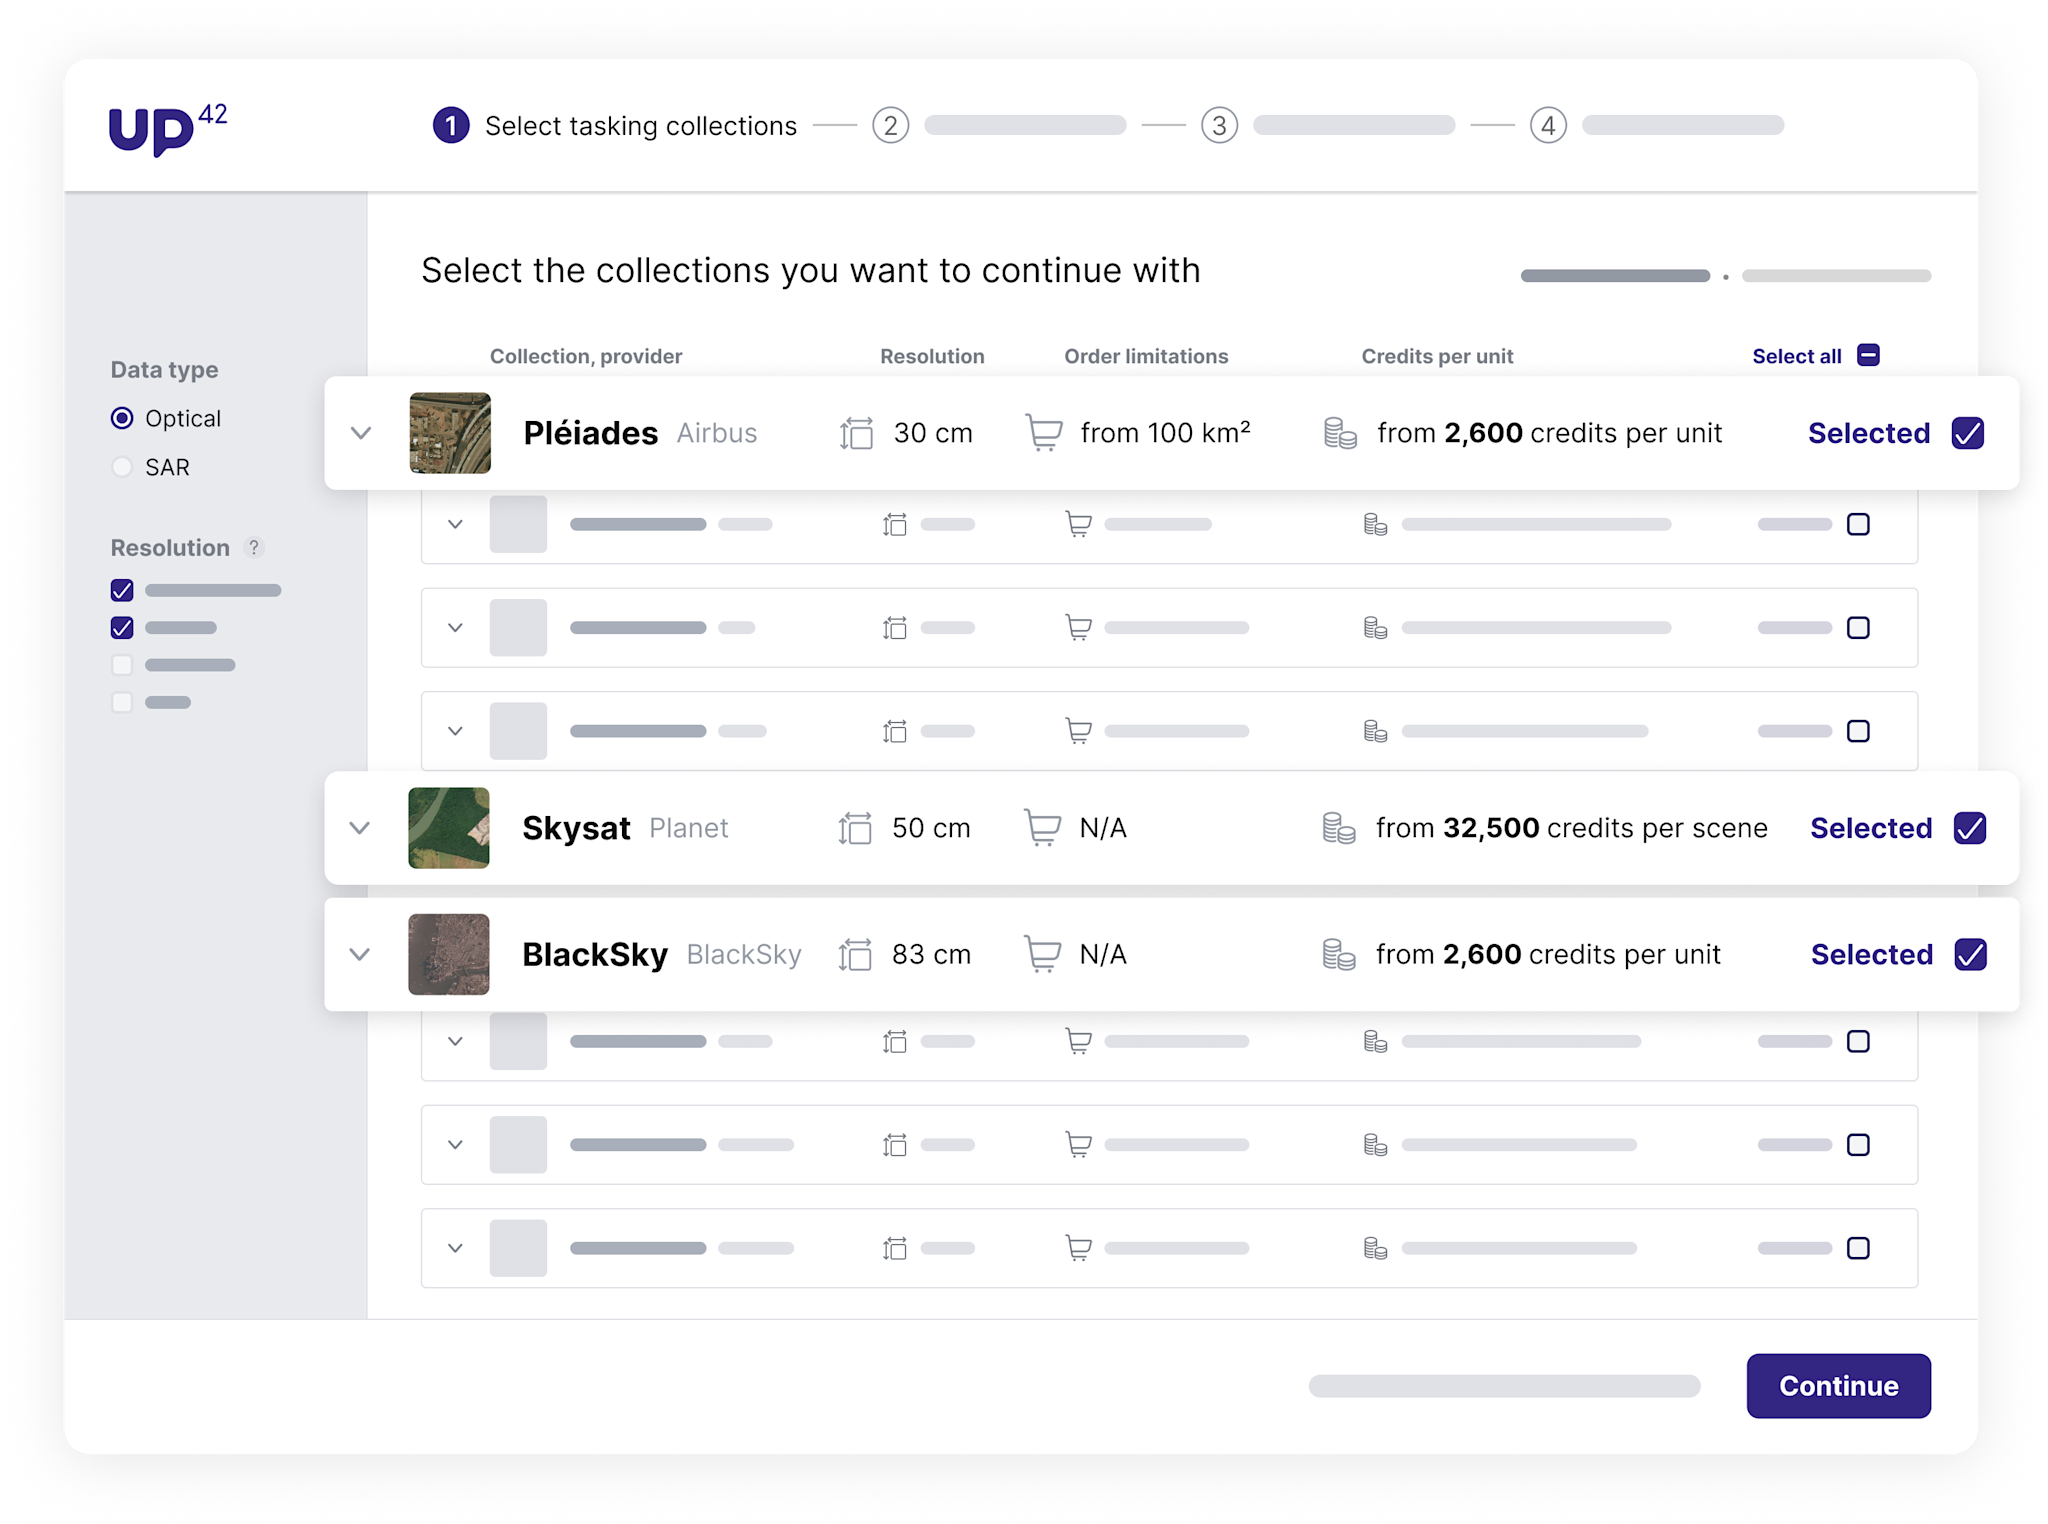This screenshot has height=1524, width=2048.
Task: Click the cart icon in BlackSky row
Action: click(1042, 954)
